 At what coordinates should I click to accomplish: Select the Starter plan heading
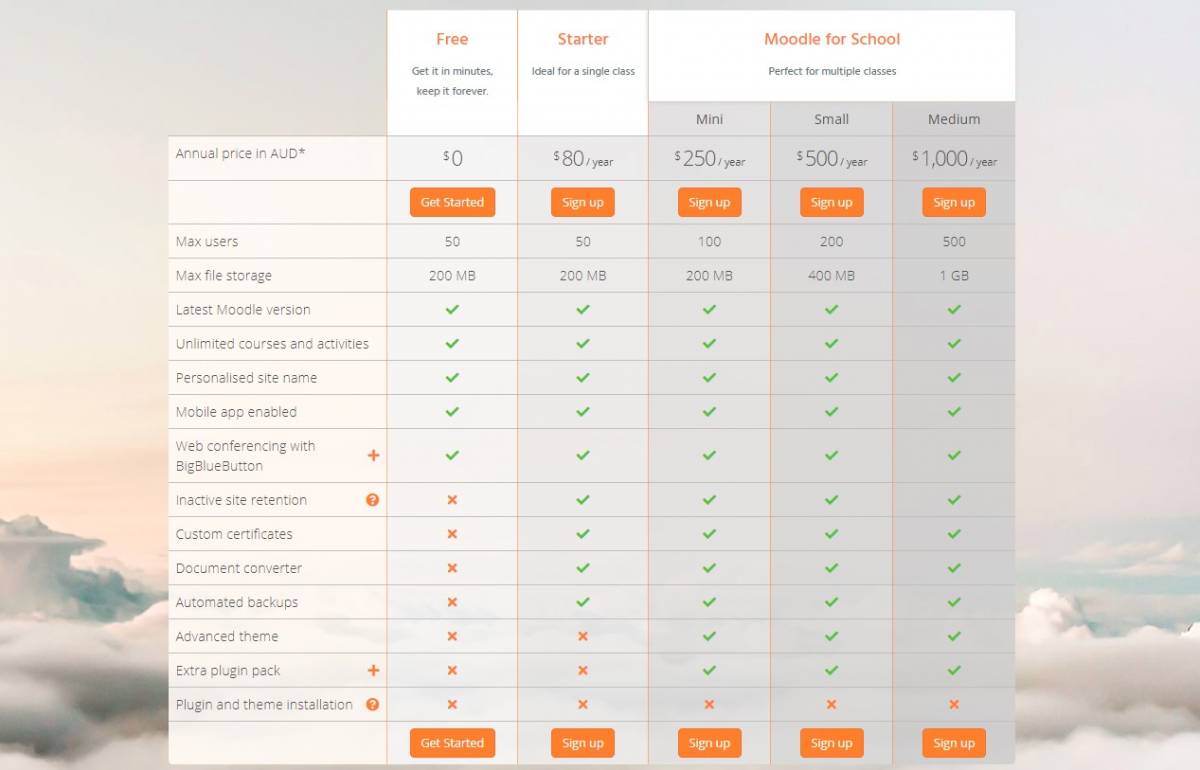[583, 39]
